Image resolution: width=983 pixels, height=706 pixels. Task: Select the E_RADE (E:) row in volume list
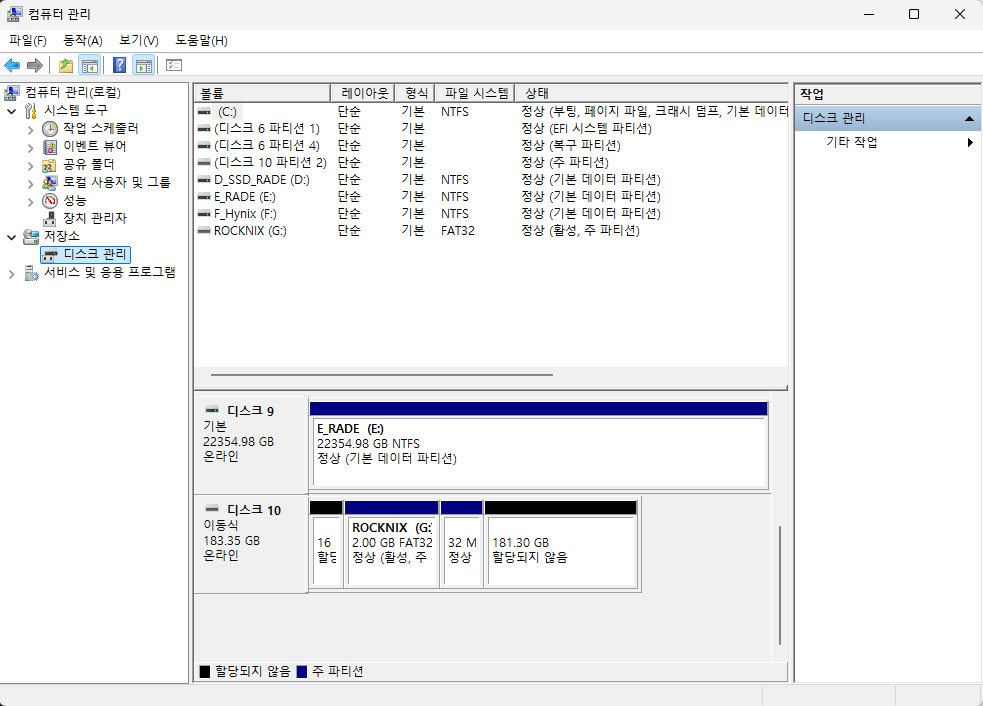click(x=491, y=196)
